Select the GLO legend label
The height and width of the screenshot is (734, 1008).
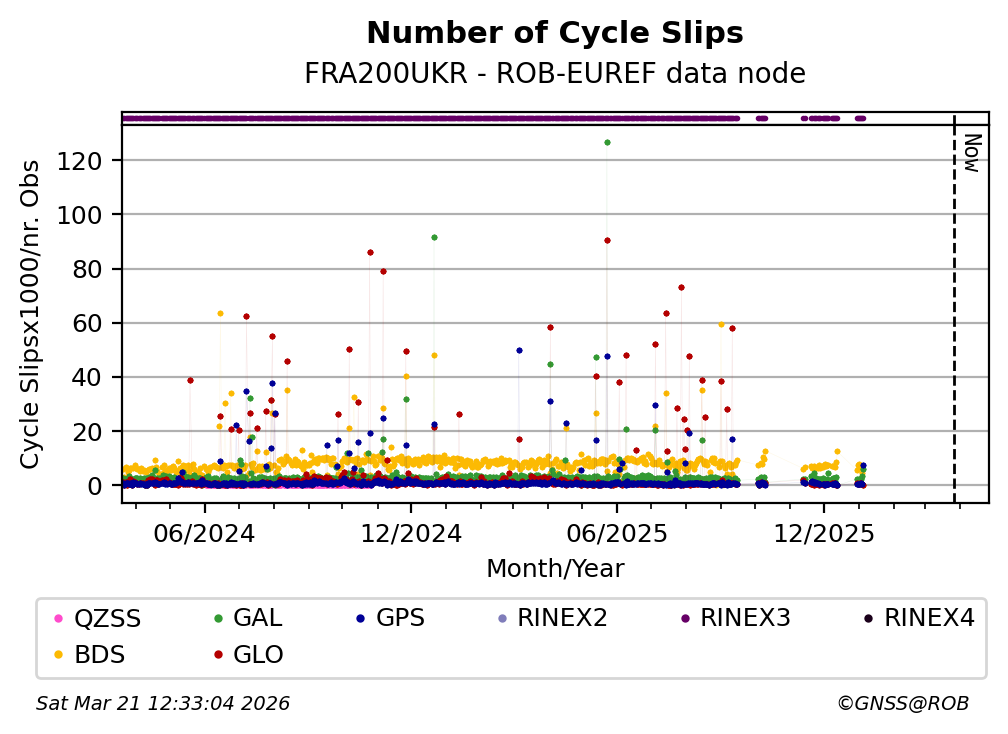point(258,655)
